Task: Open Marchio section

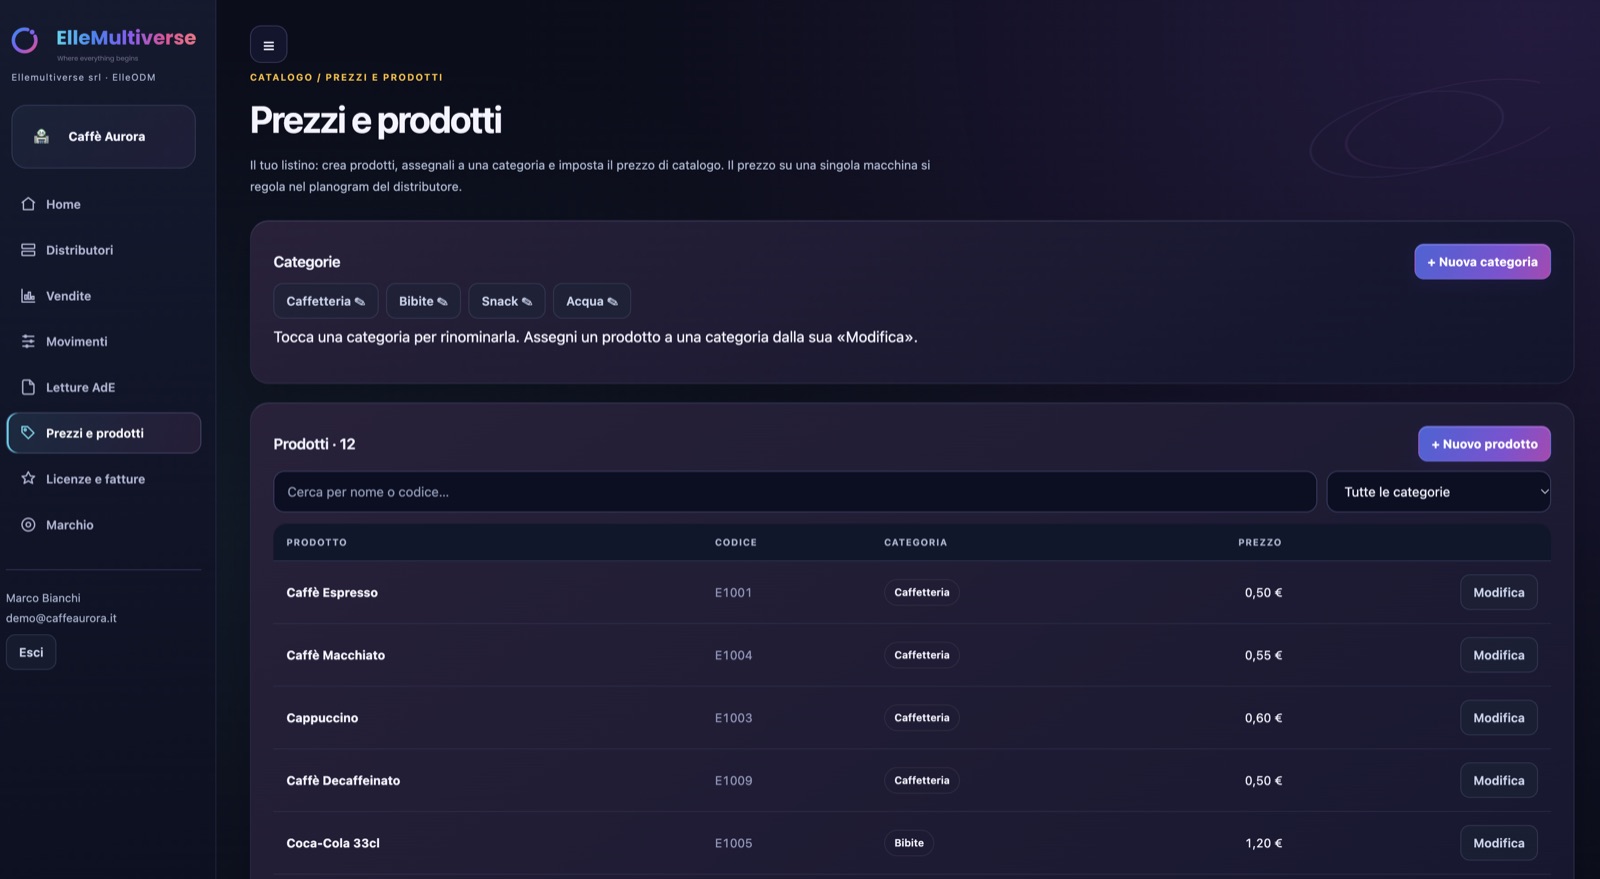Action: tap(103, 525)
